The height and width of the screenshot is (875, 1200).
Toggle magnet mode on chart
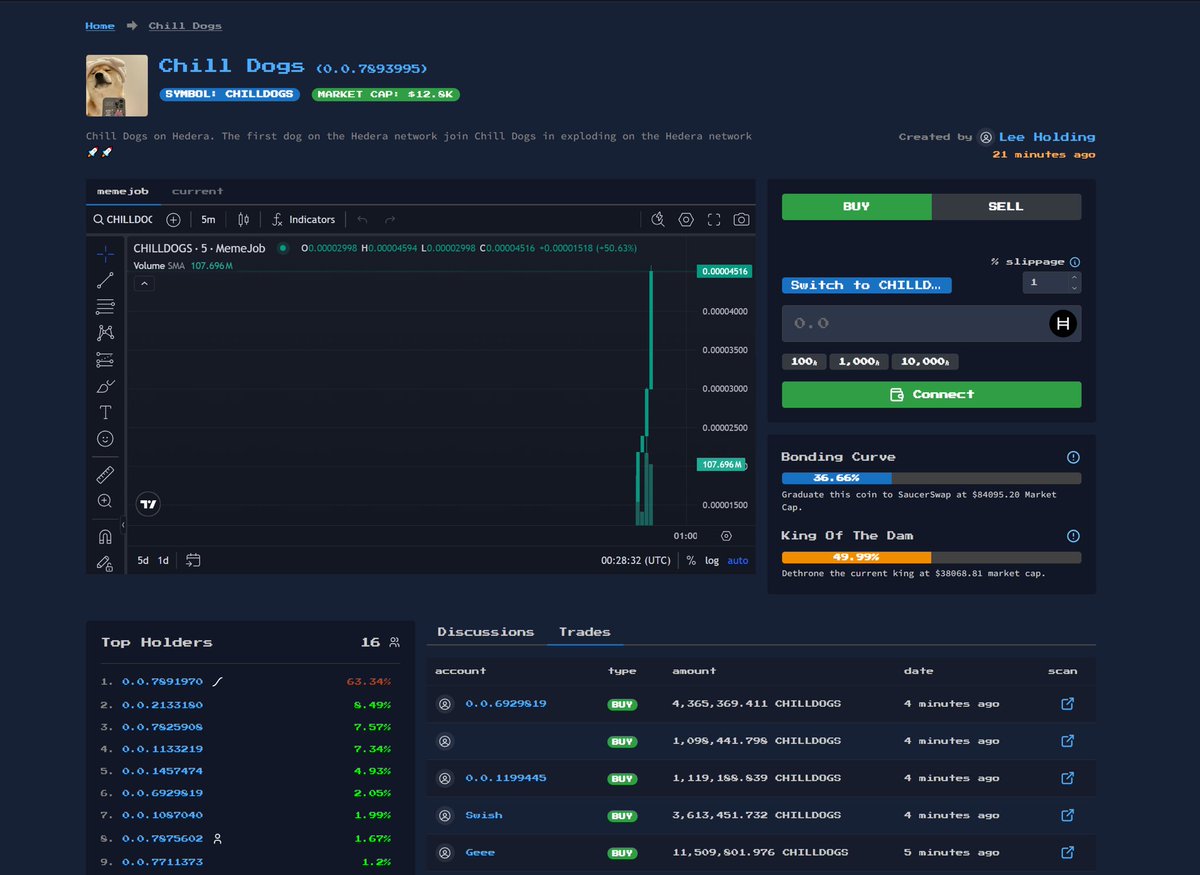click(x=105, y=537)
